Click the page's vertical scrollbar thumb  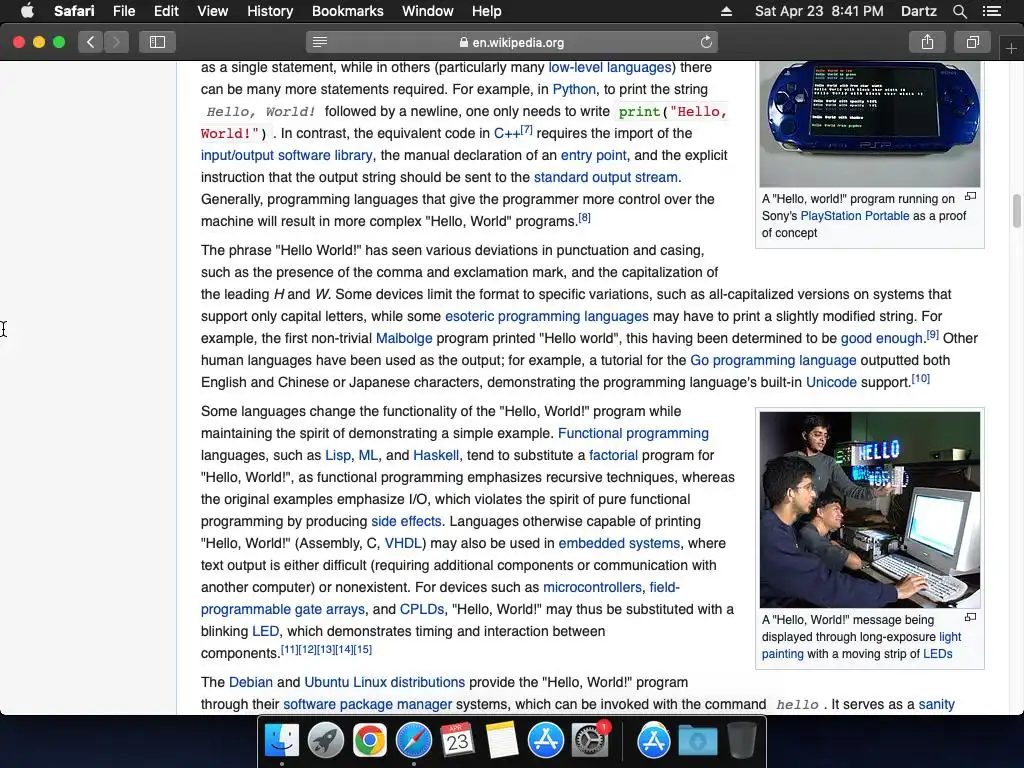pyautogui.click(x=1016, y=210)
